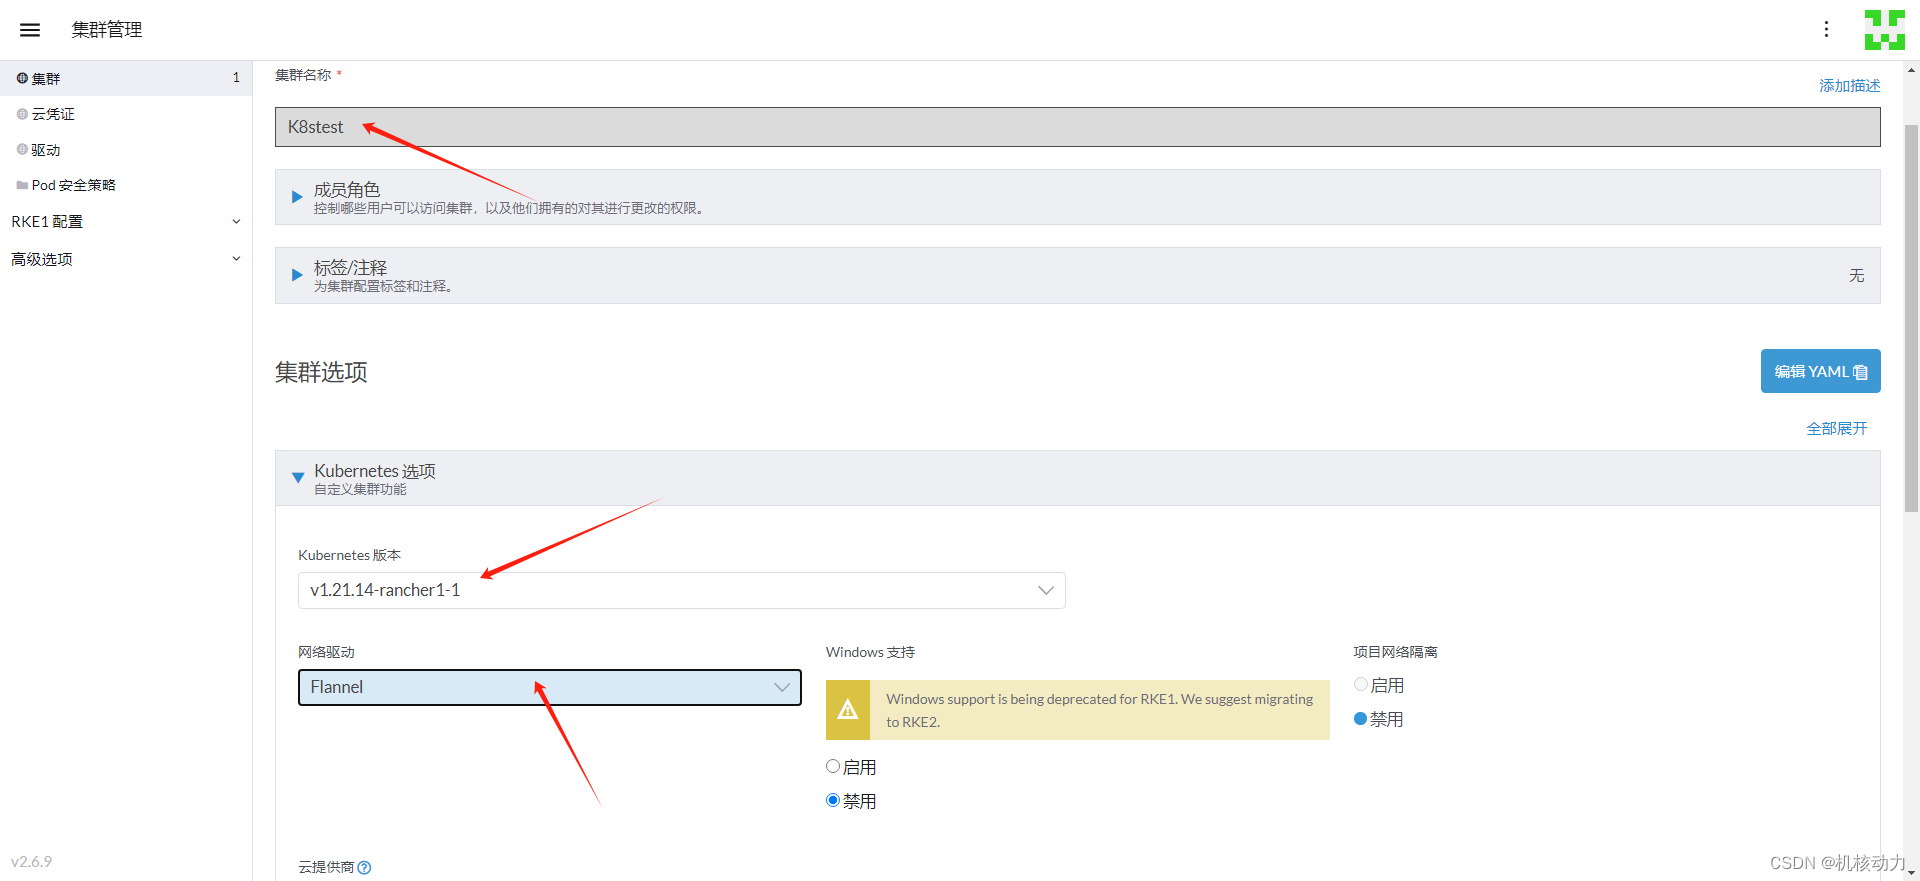Viewport: 1920px width, 881px height.
Task: Open the 集群 sidebar item
Action: tap(126, 78)
